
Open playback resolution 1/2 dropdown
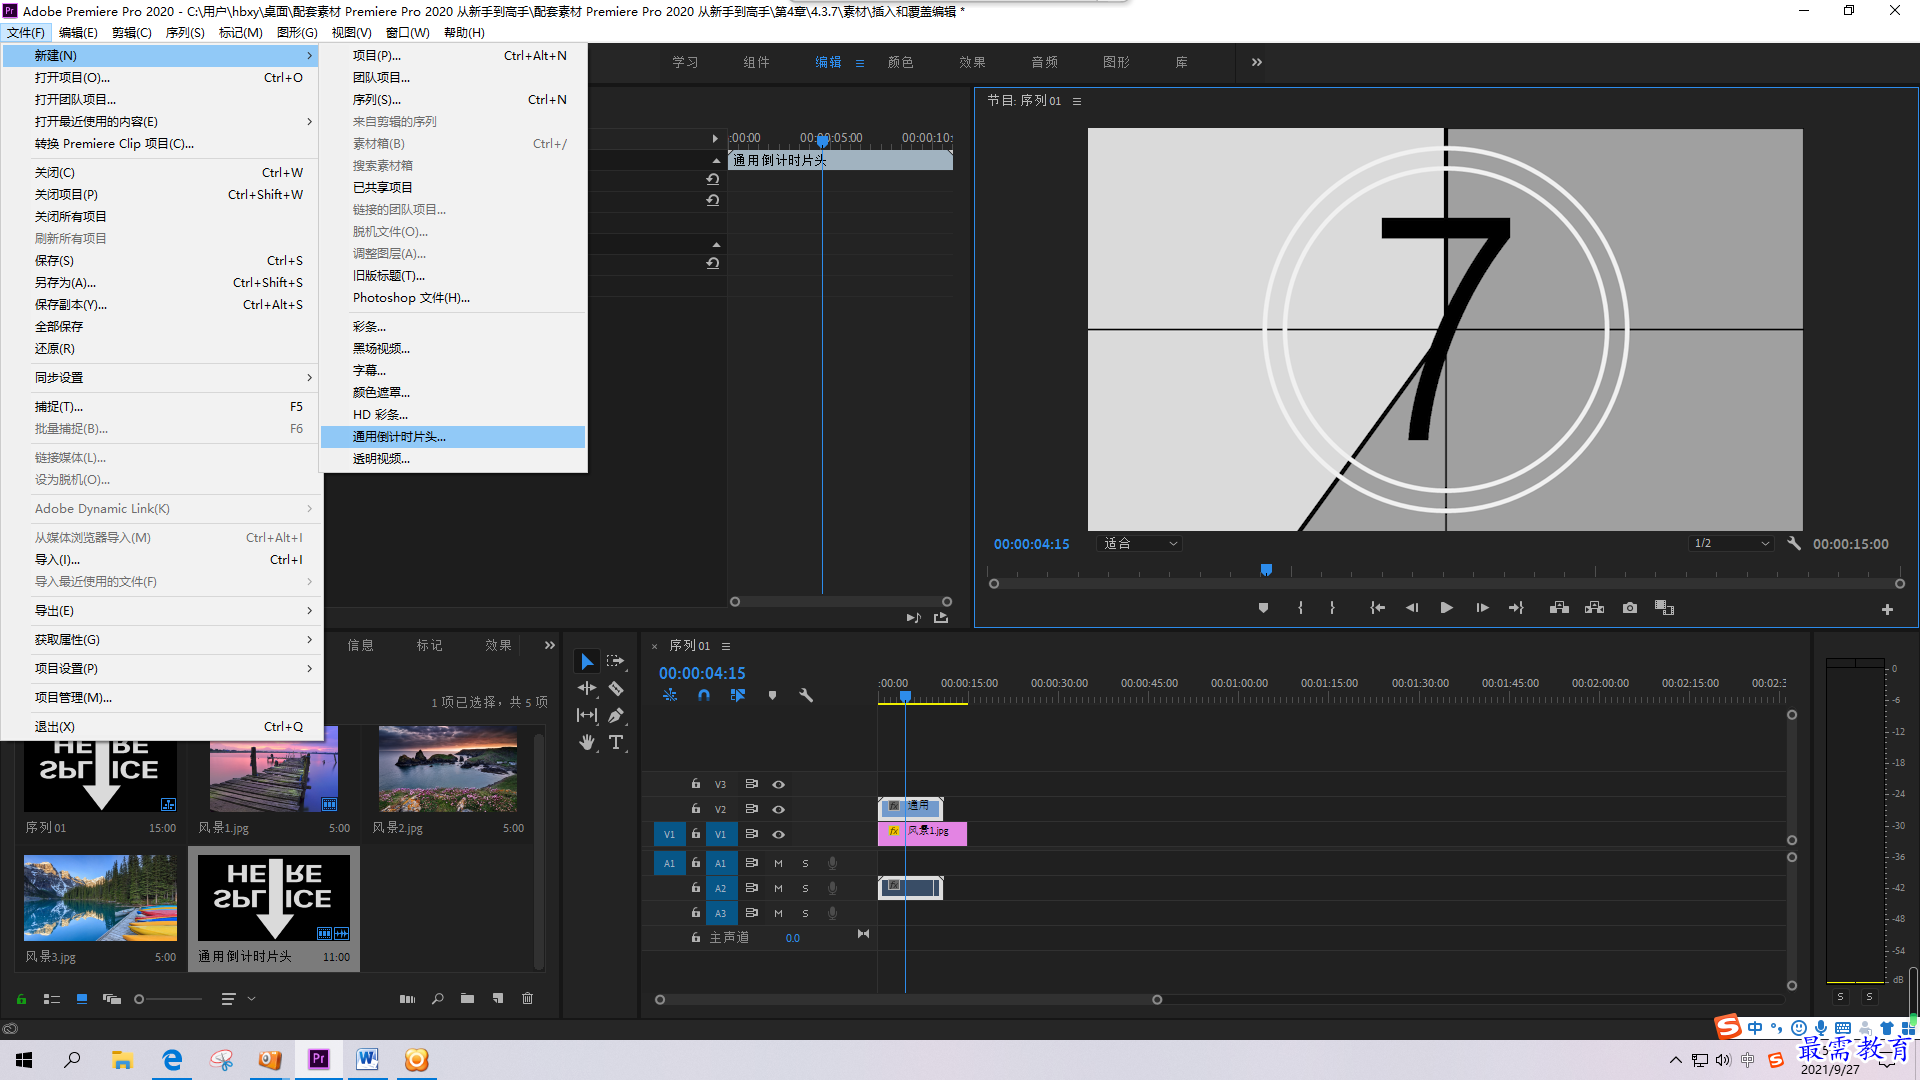[1732, 543]
